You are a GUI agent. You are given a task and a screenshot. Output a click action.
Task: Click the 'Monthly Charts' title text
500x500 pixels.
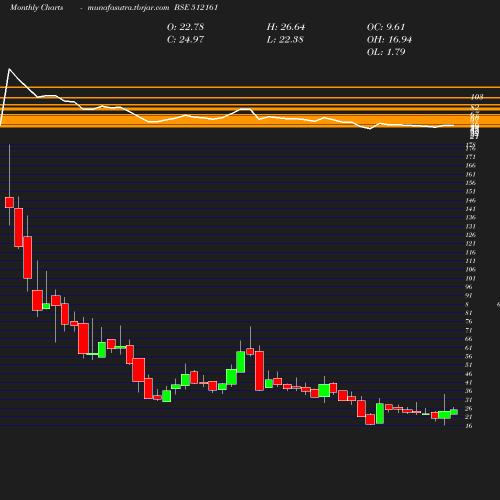coord(37,8)
